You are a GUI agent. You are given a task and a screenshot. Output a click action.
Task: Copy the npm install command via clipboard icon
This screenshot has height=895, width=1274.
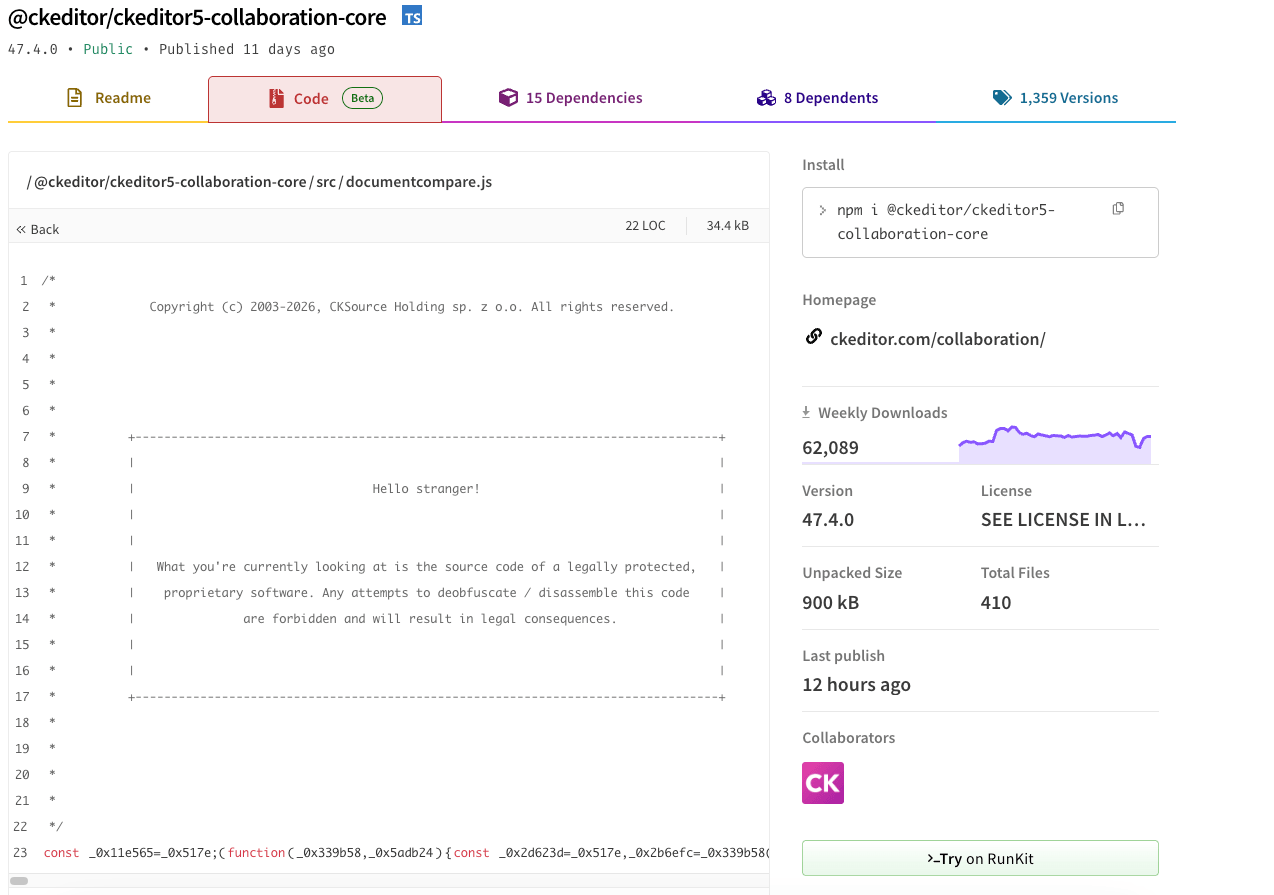click(1117, 208)
